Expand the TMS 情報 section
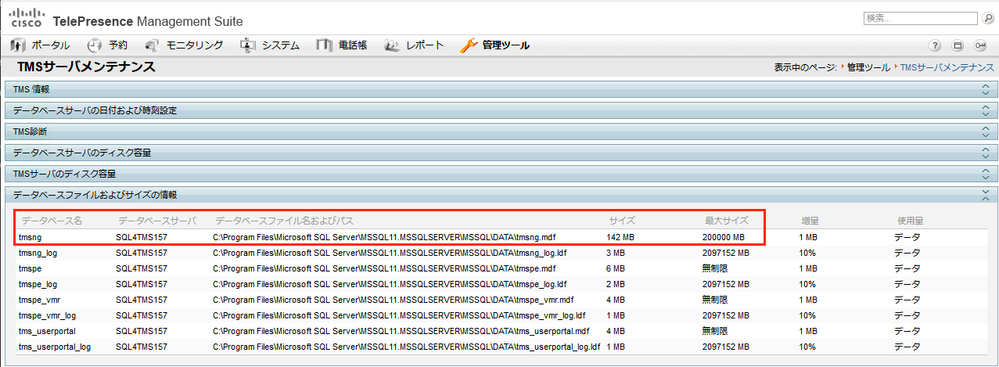Viewport: 999px width, 367px height. [x=500, y=90]
